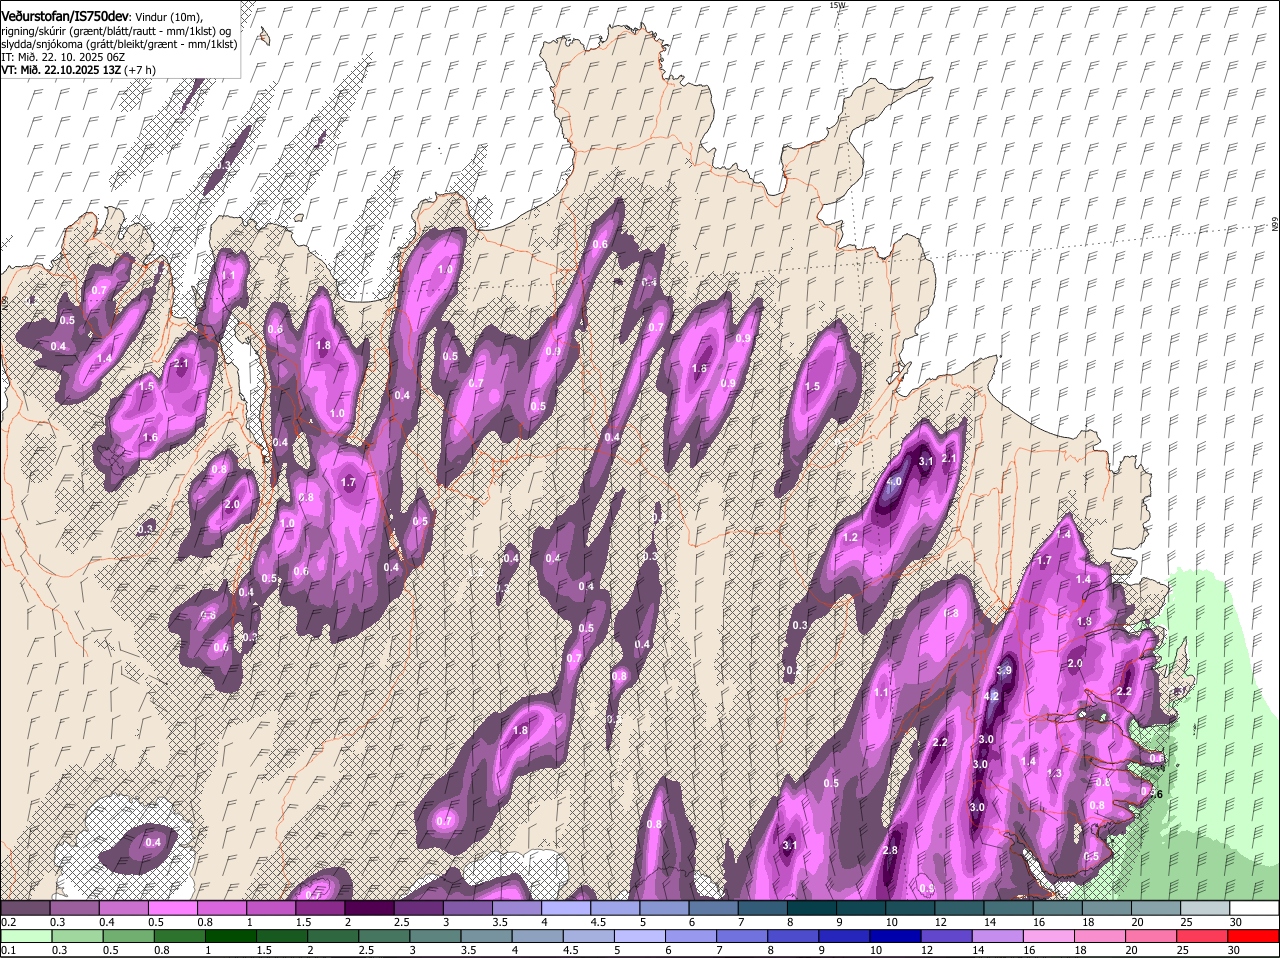Screen dimensions: 1280x958
Task: Click the 3.9 precipitation label on map
Action: (x=1005, y=670)
